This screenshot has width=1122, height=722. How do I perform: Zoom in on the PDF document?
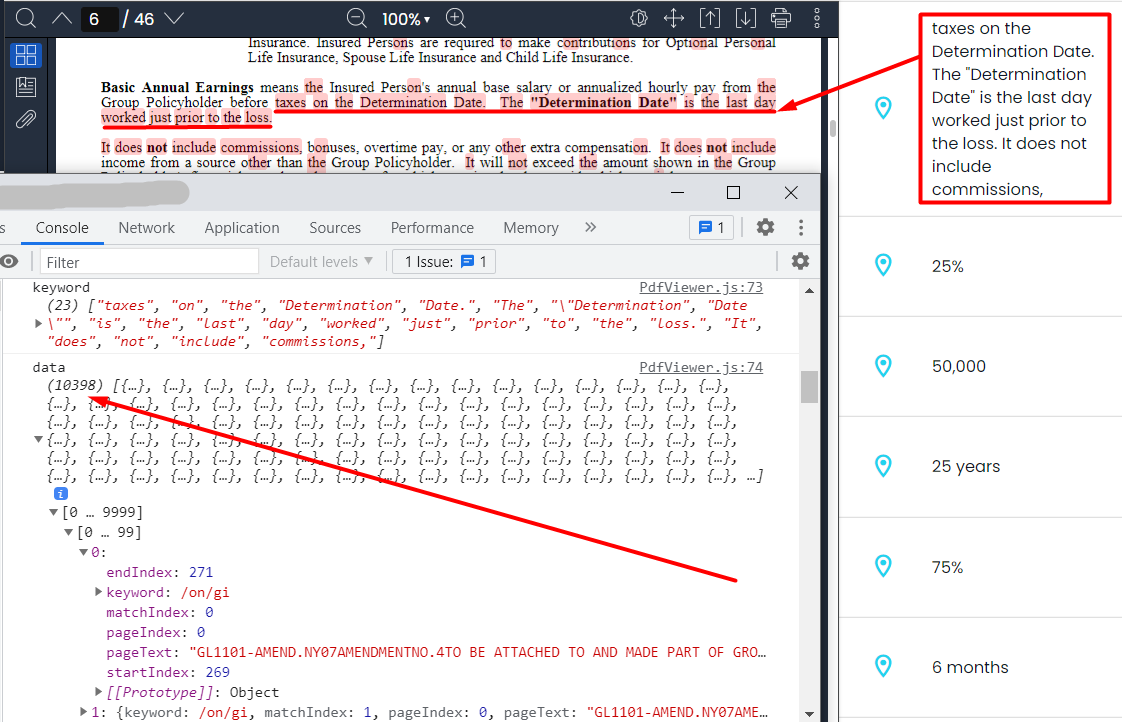pos(454,18)
